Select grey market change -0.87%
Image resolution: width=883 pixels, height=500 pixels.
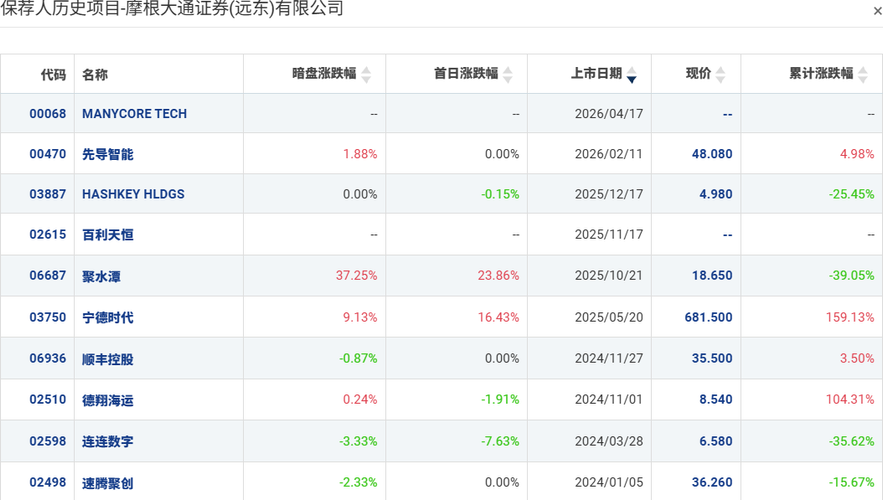pos(358,358)
